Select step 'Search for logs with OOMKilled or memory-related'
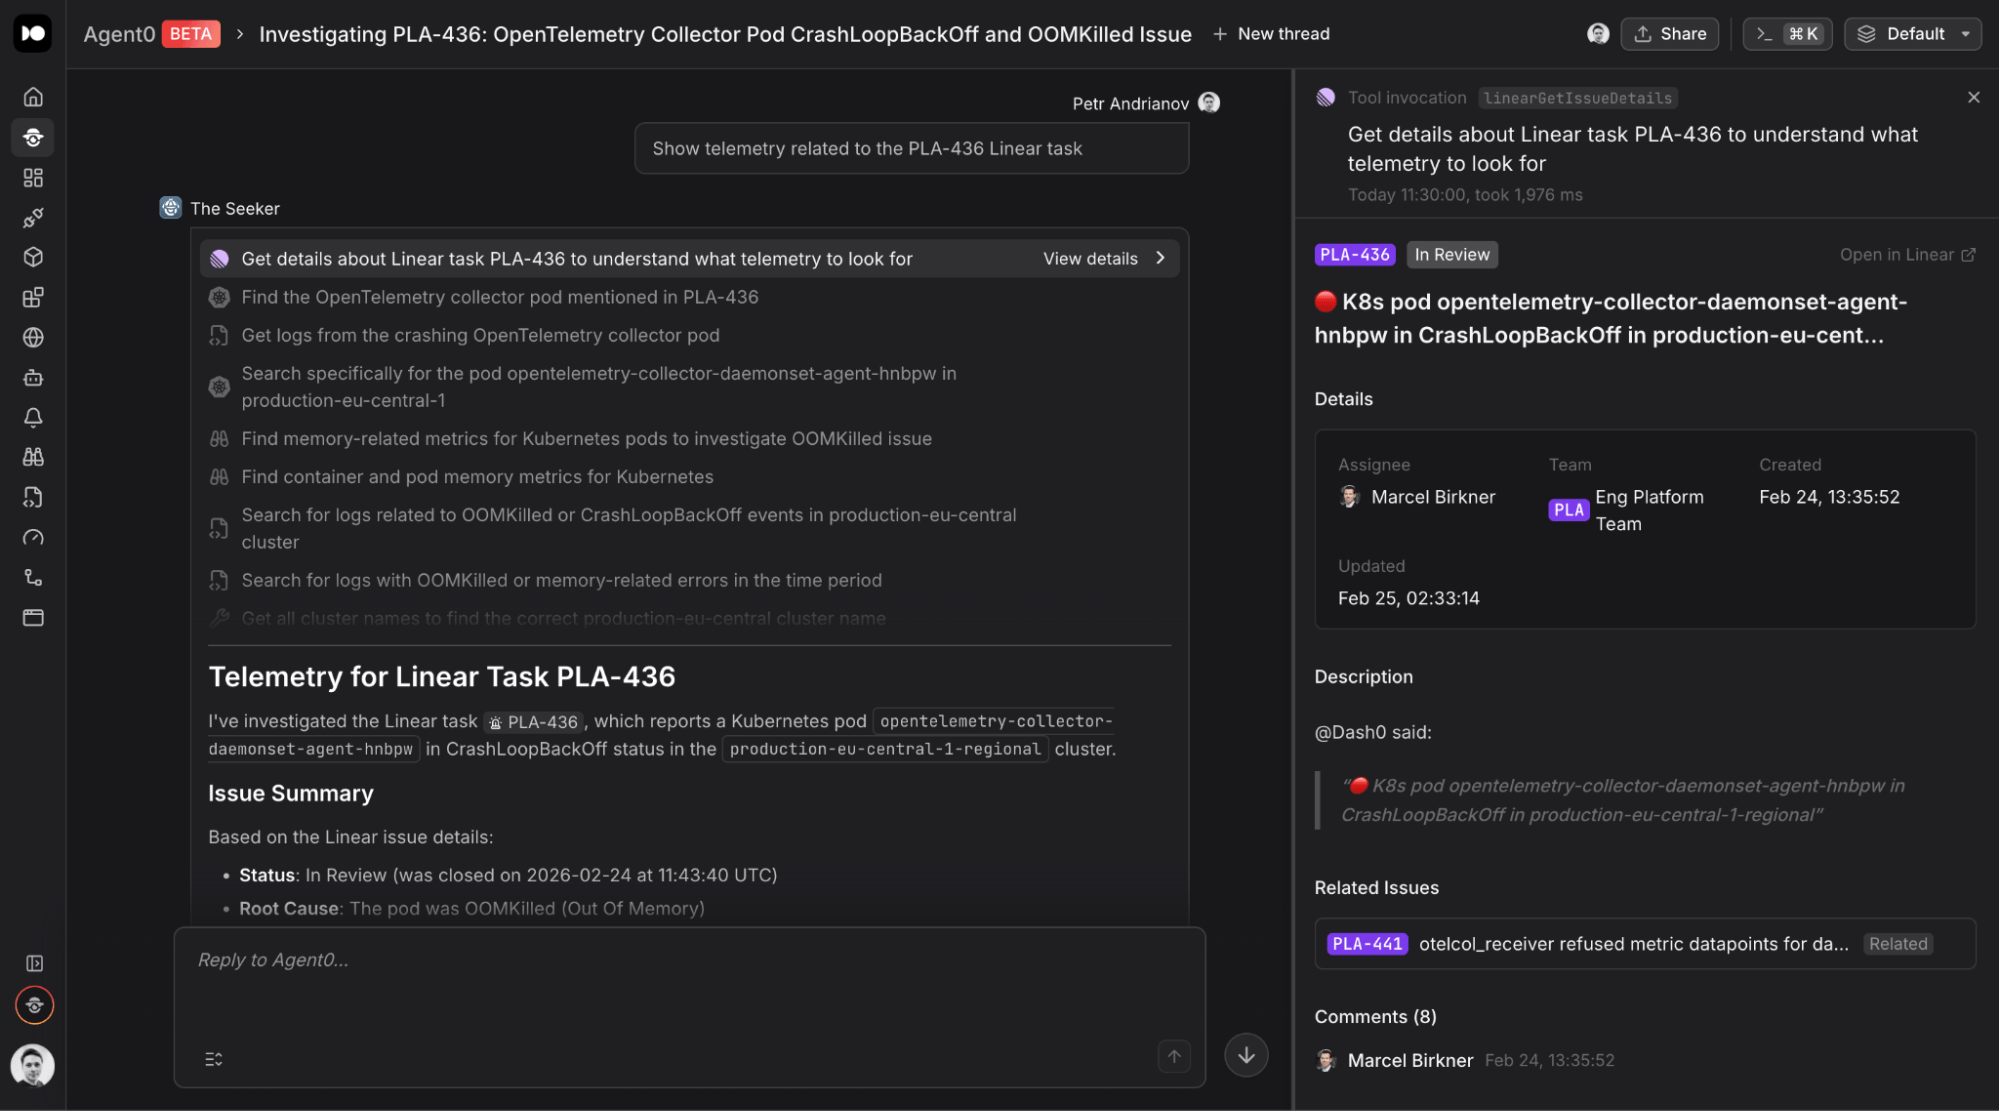This screenshot has height=1111, width=1999. [x=561, y=580]
